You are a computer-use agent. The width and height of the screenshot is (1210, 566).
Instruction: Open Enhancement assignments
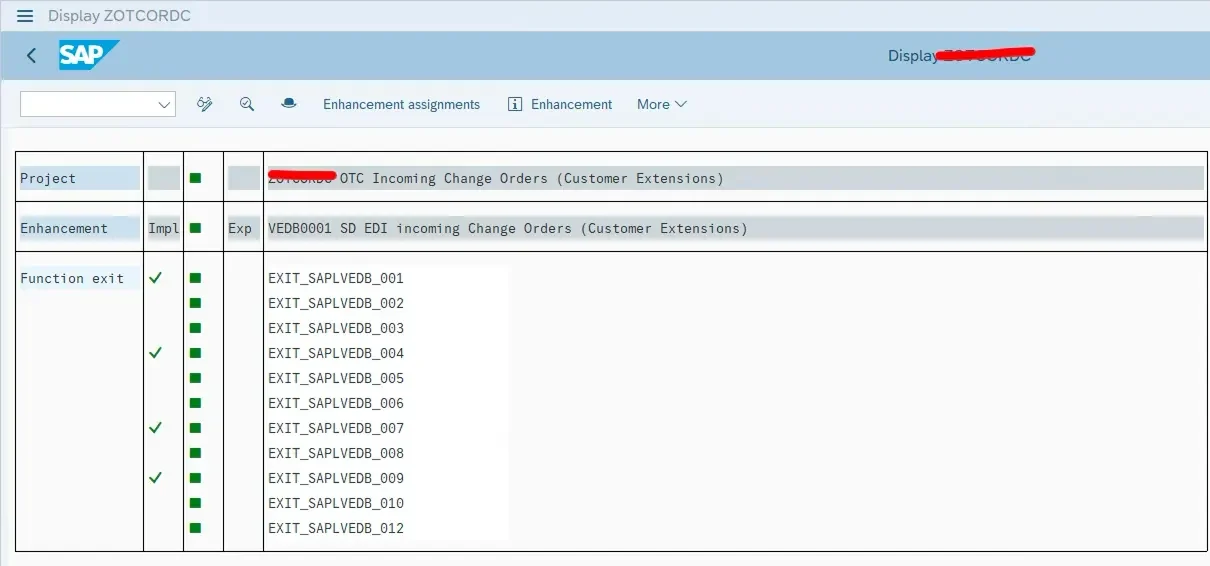(x=401, y=104)
